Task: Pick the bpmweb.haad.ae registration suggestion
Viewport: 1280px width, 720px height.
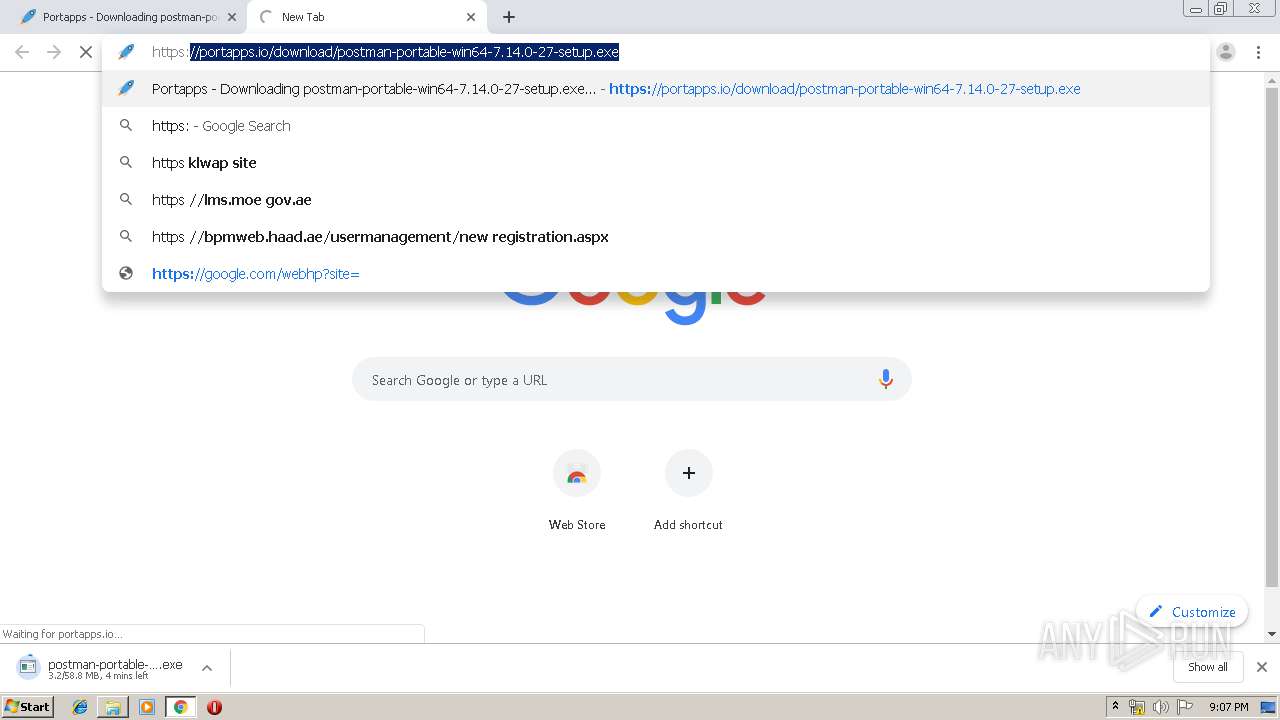Action: coord(656,237)
